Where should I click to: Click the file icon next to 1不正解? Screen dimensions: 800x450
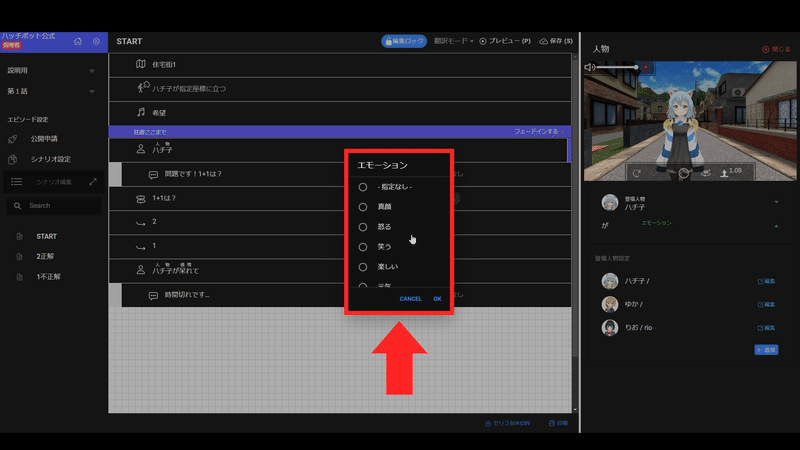coord(19,277)
